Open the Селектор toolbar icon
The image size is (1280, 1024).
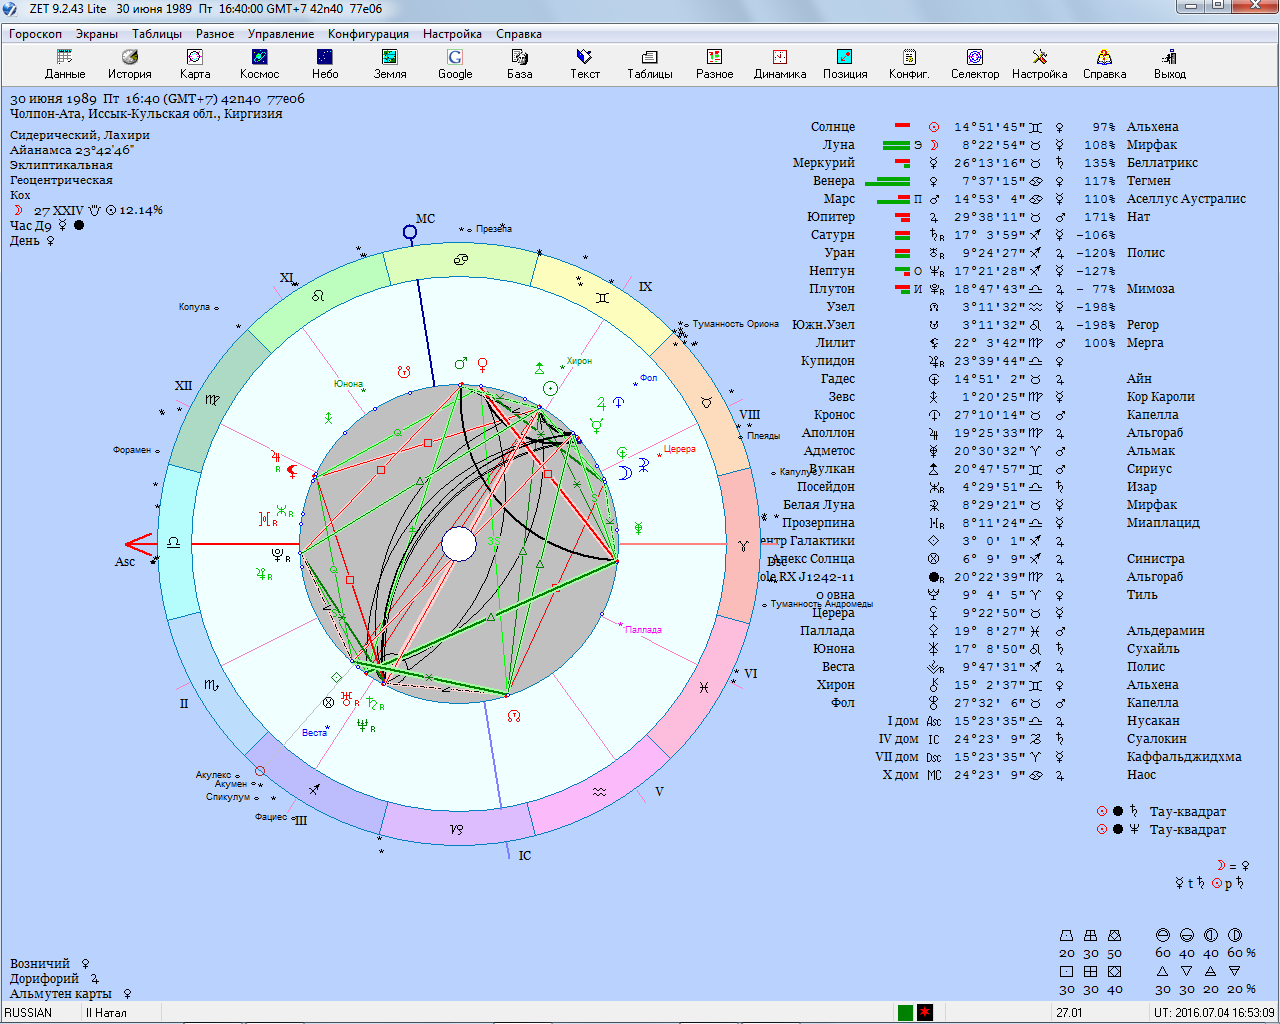(x=975, y=64)
